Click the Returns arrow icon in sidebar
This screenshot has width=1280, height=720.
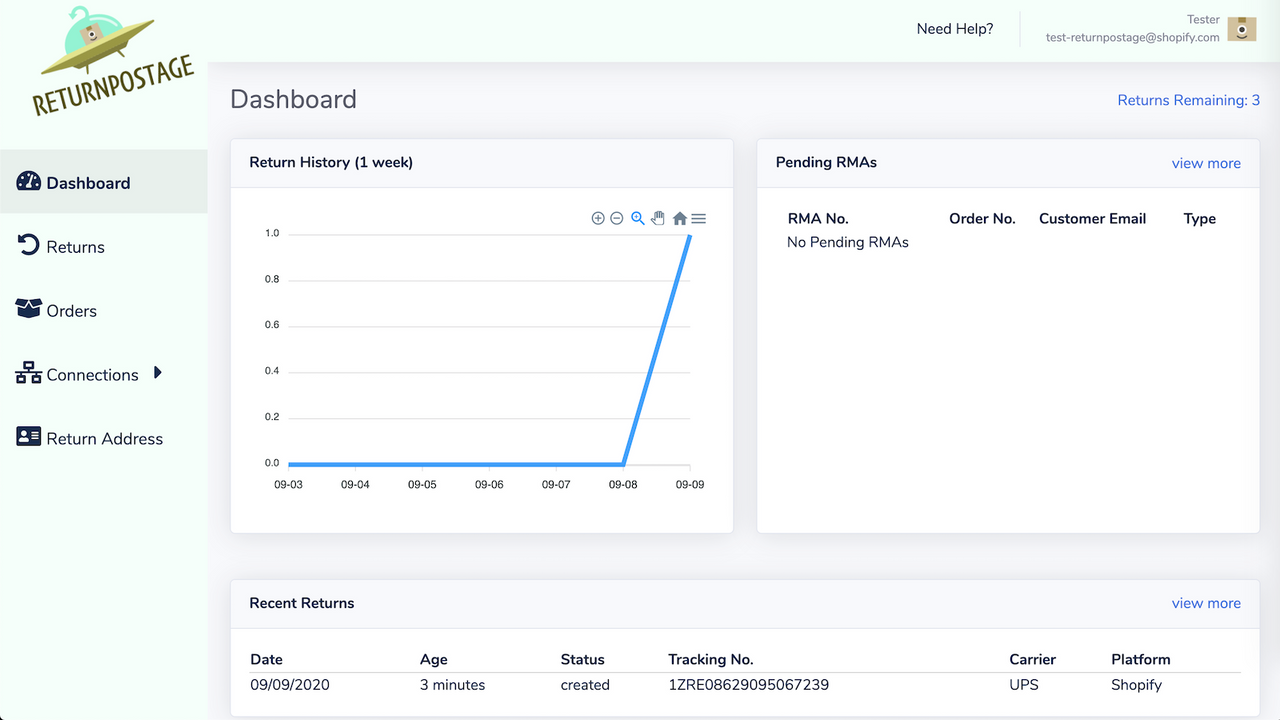[27, 246]
